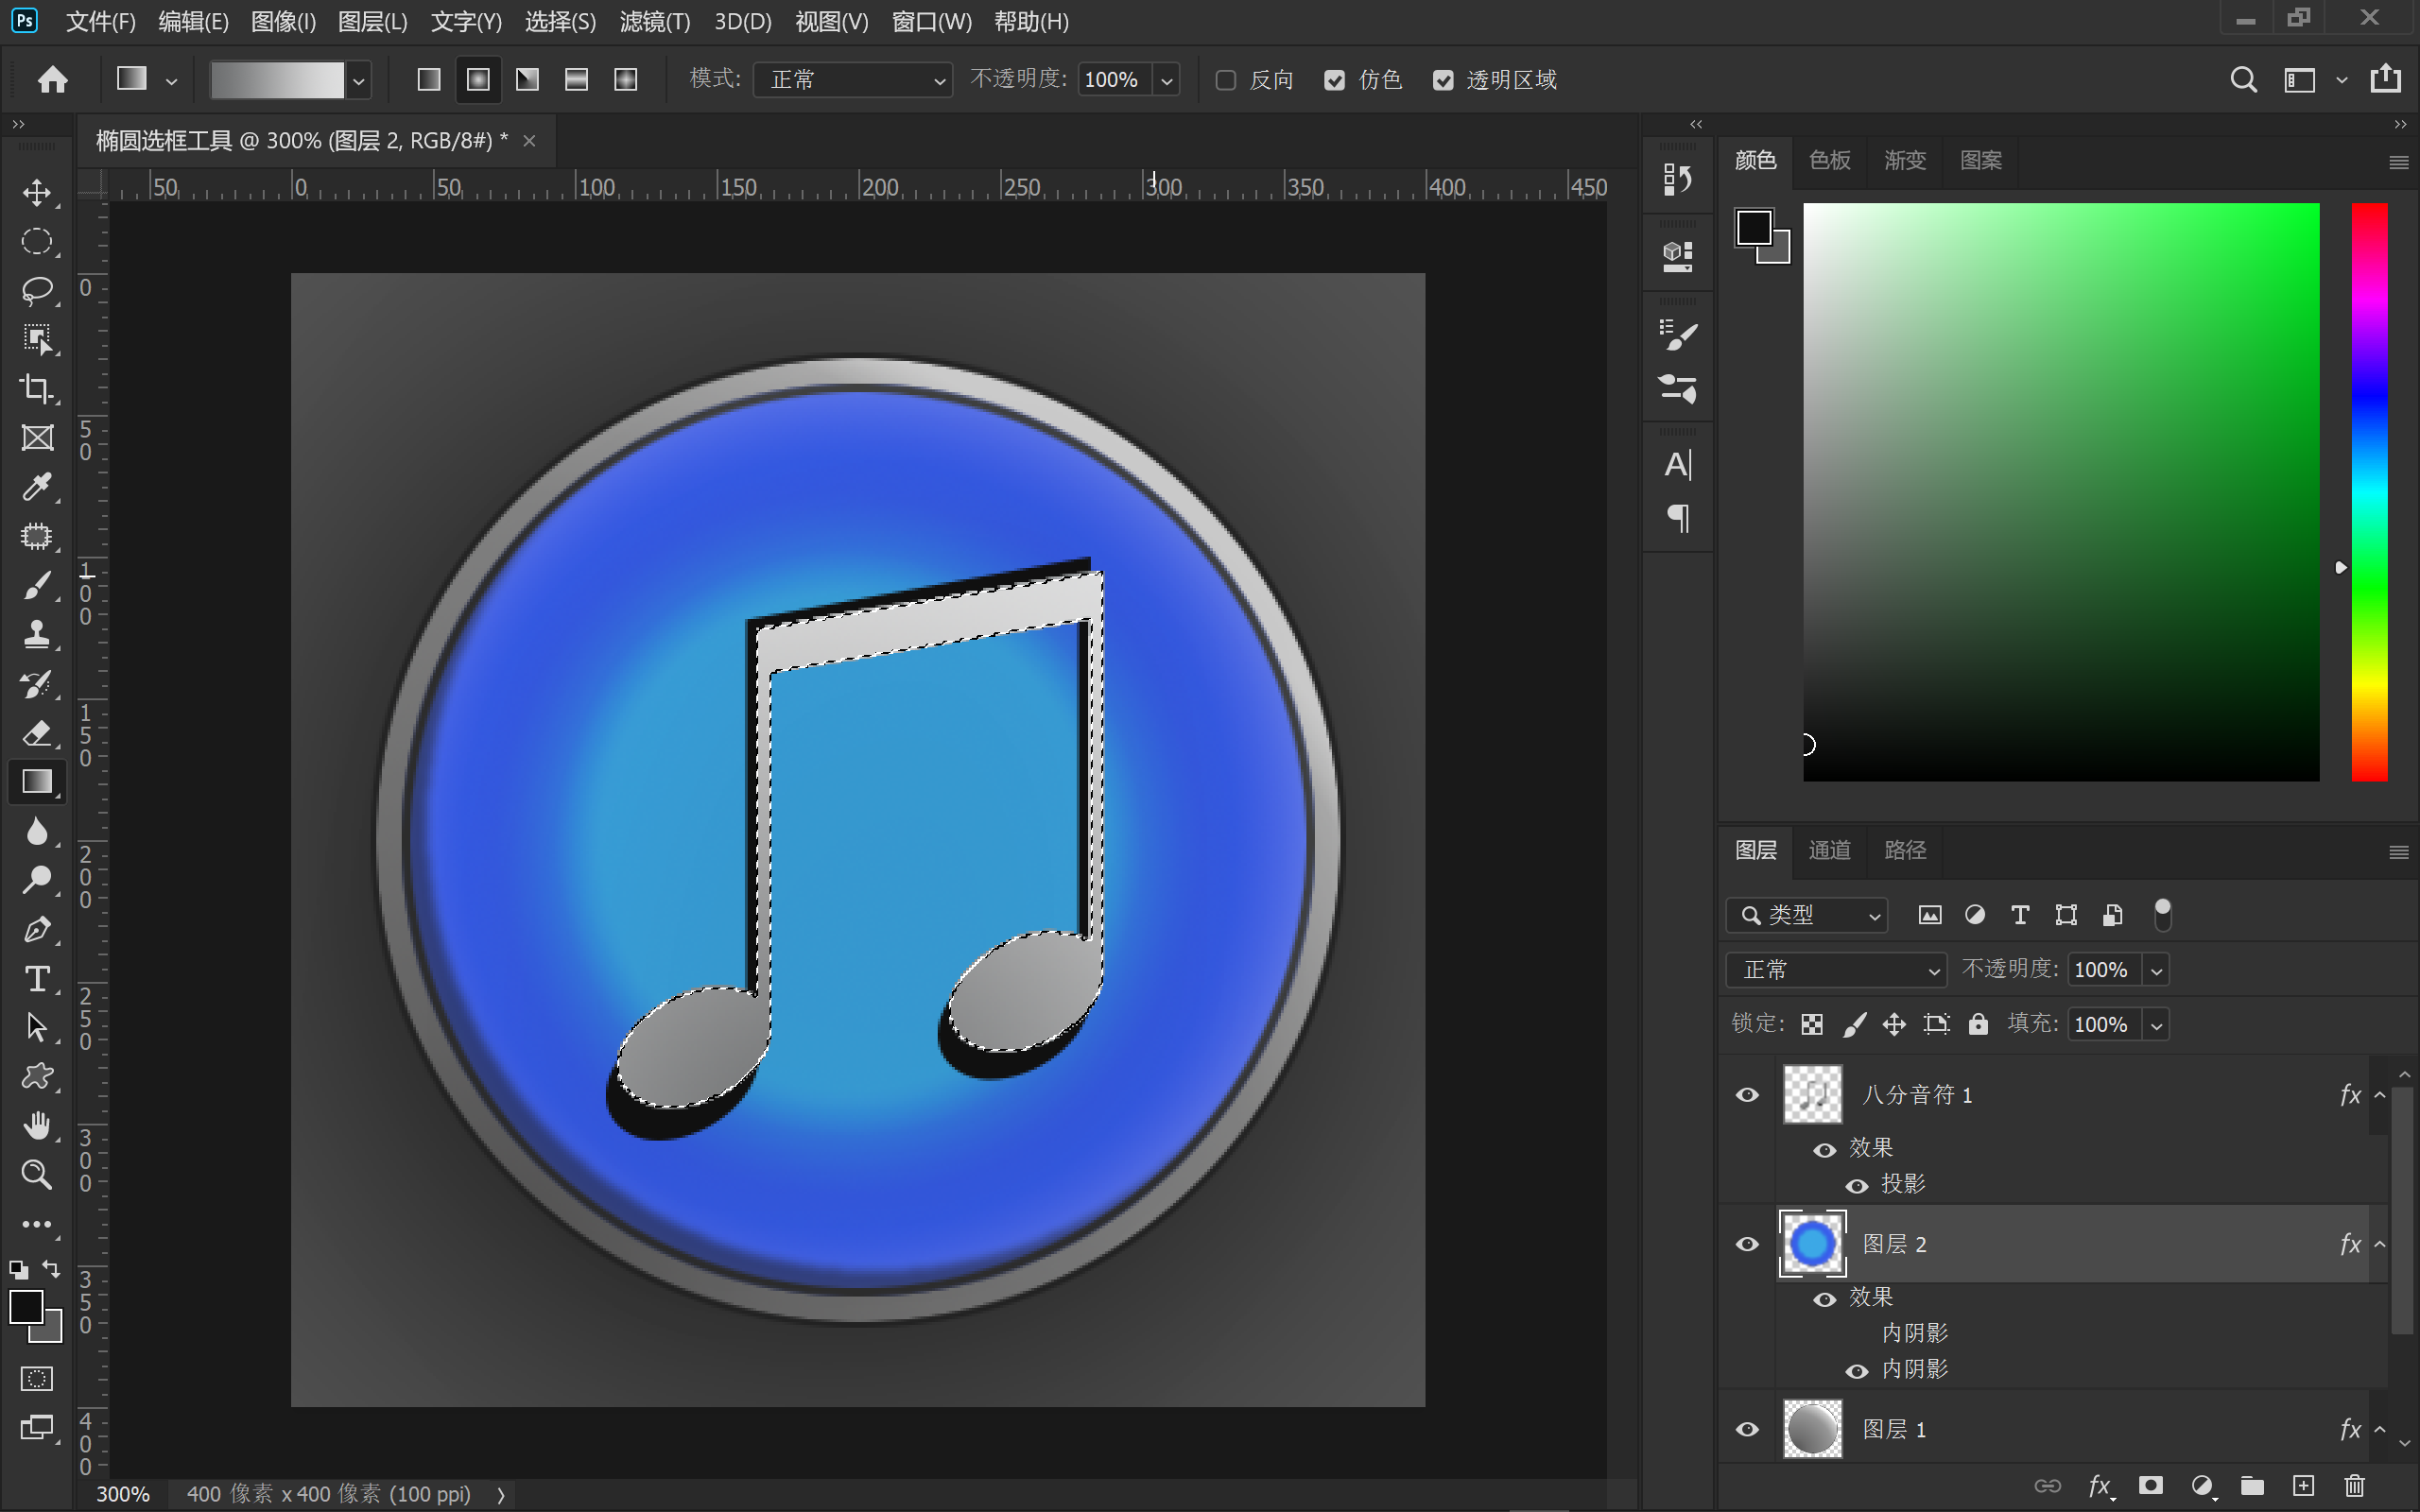This screenshot has height=1512, width=2420.
Task: Click the create new group folder button
Action: click(2252, 1486)
